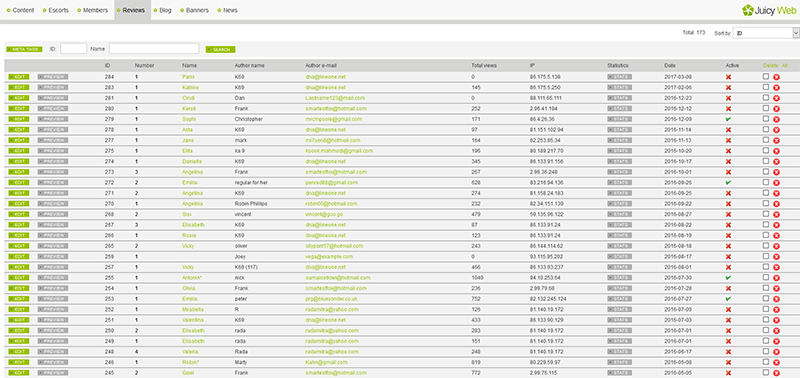800x378 pixels.
Task: Edit review 284 for Paris
Action: click(x=18, y=77)
